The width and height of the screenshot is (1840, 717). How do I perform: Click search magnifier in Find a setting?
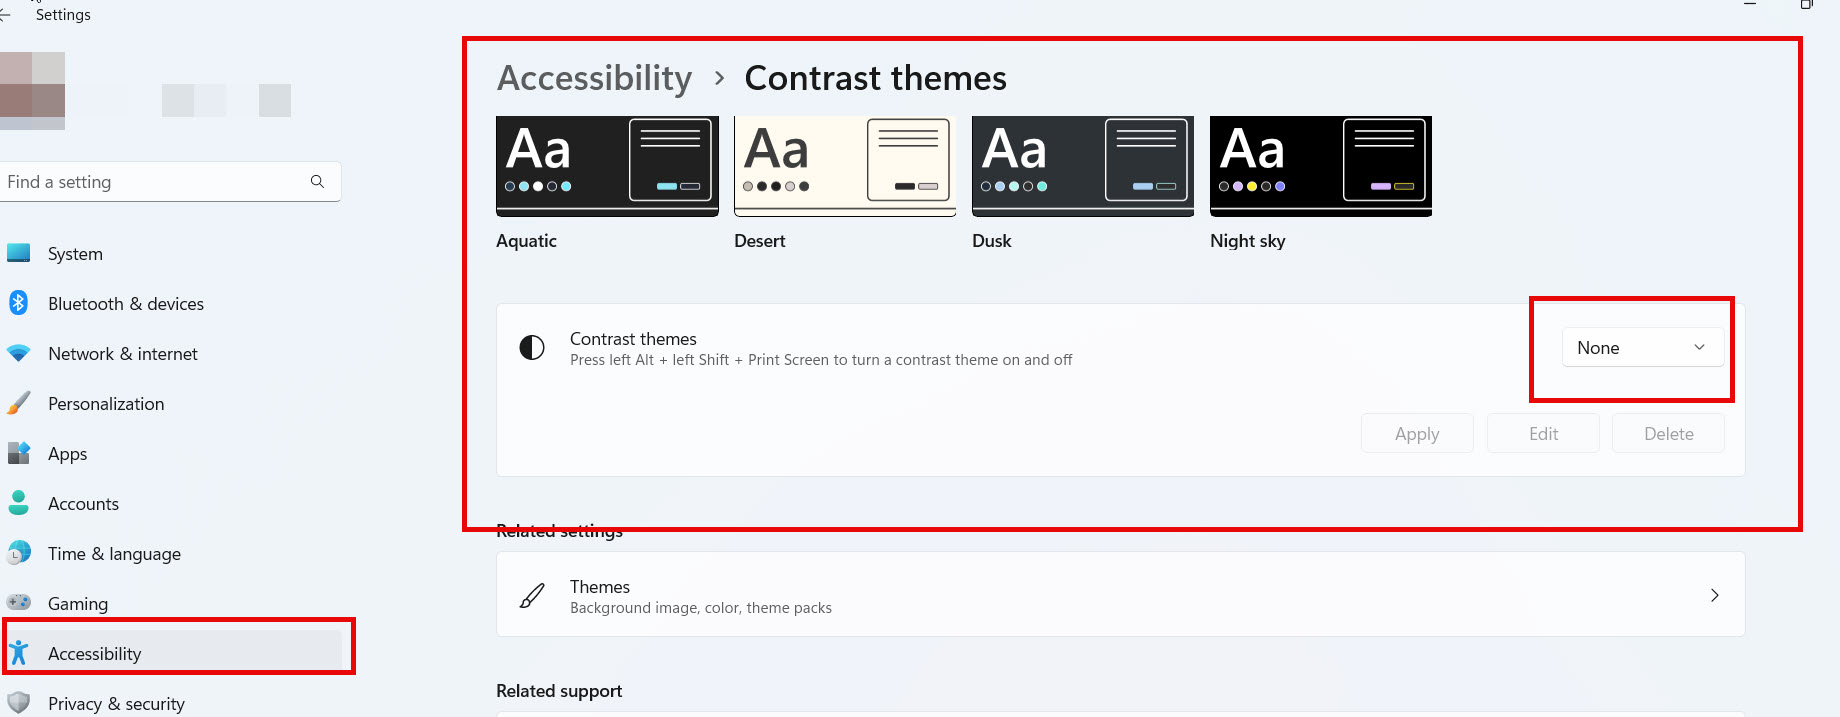coord(317,182)
